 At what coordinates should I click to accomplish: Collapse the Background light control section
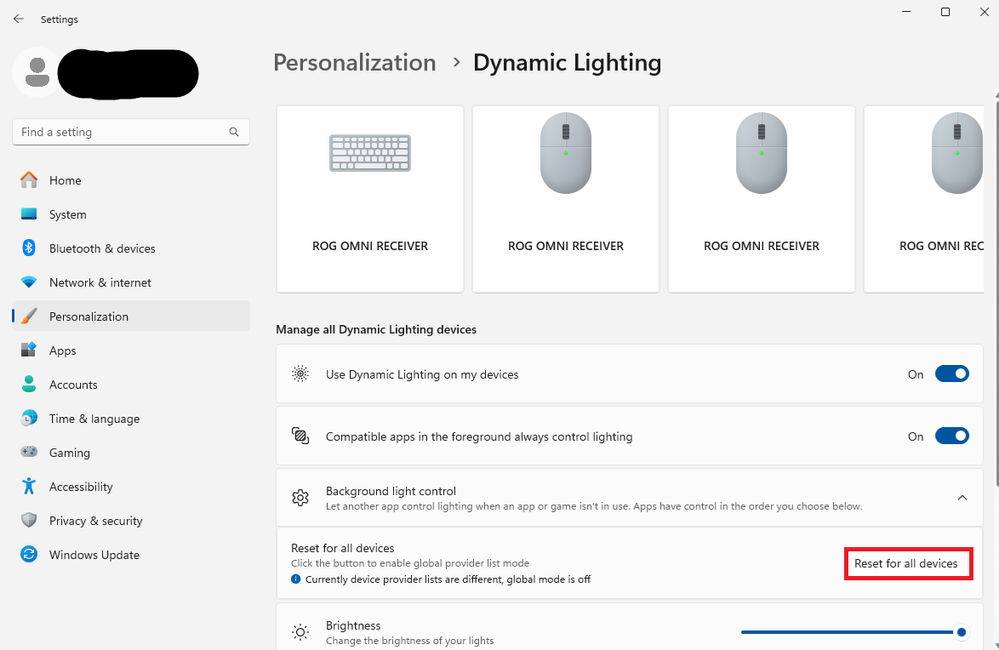962,498
